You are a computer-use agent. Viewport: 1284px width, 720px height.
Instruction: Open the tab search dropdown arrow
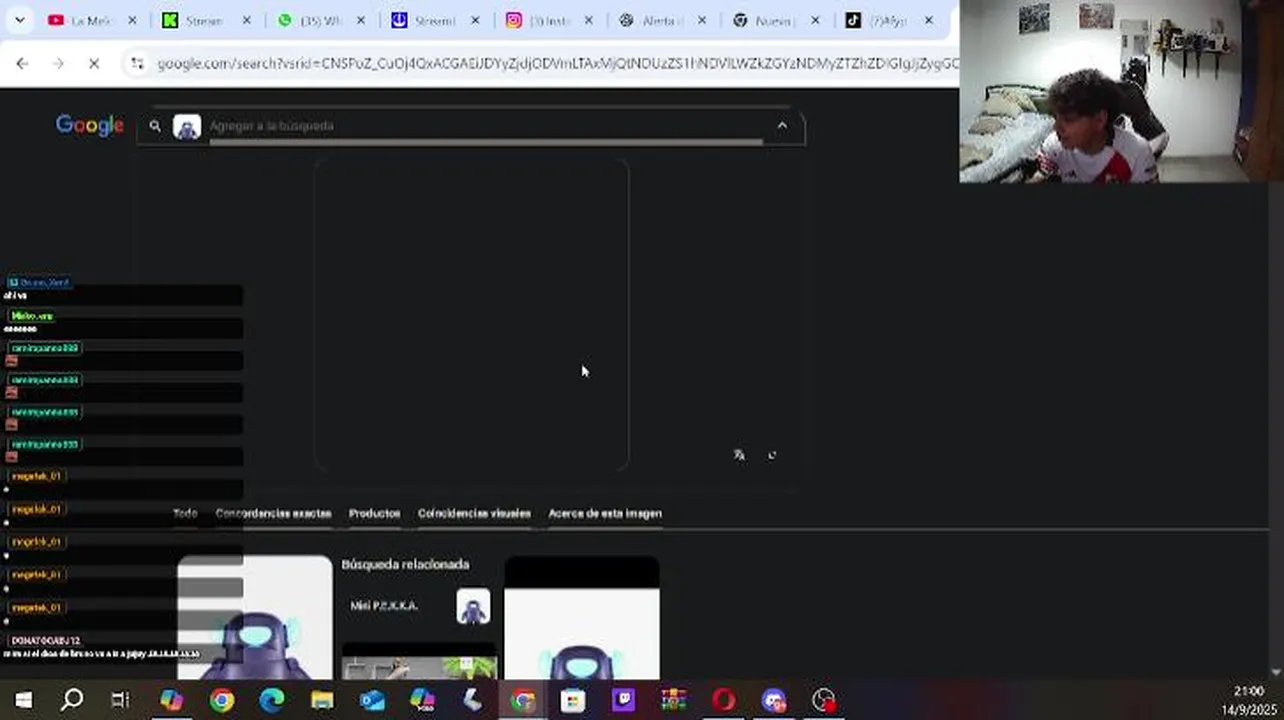pyautogui.click(x=20, y=20)
